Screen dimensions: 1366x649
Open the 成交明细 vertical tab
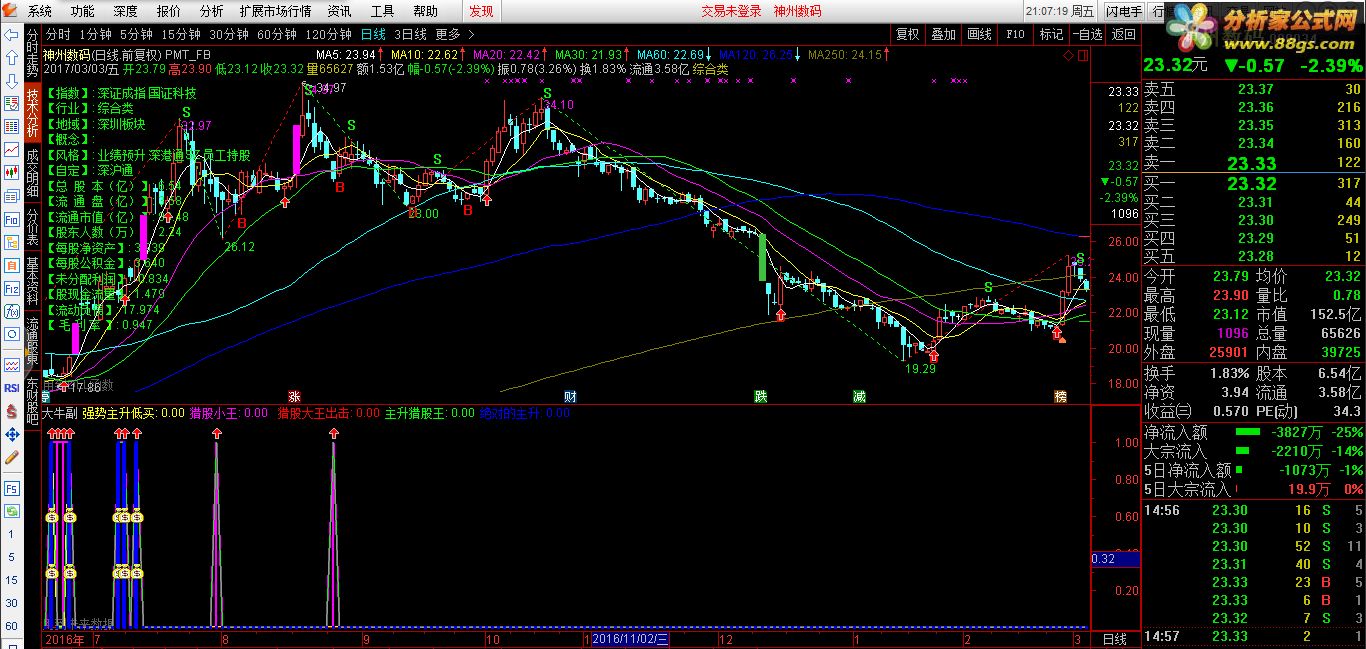[32, 175]
